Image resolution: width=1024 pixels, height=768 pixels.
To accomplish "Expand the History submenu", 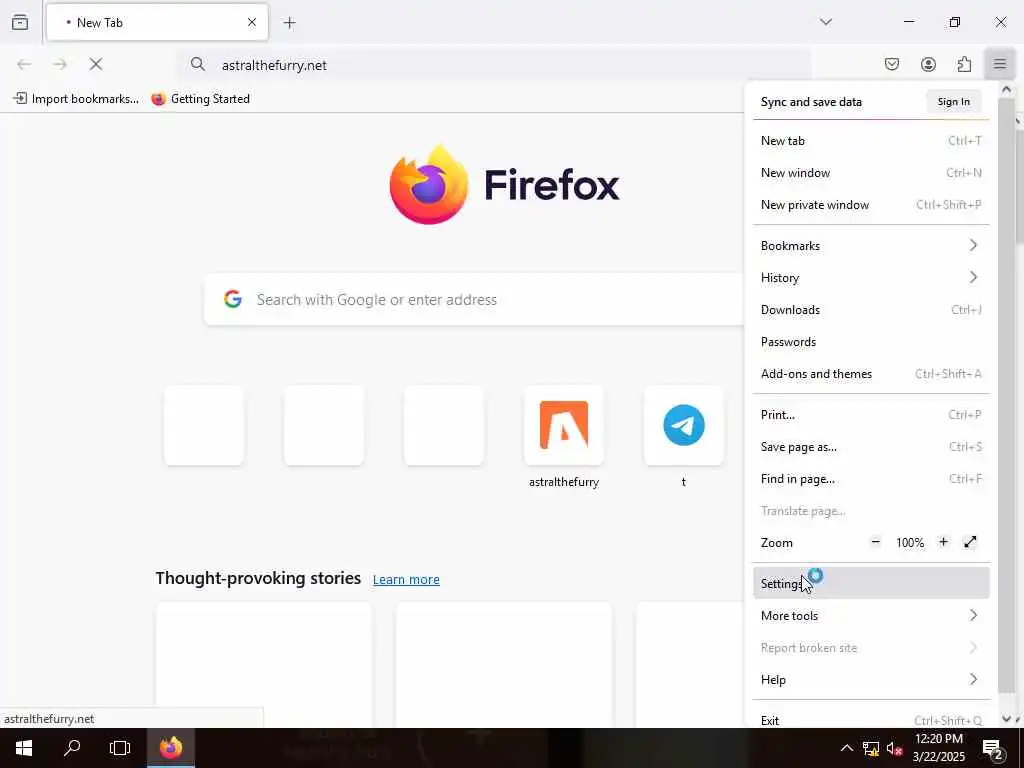I will 871,278.
